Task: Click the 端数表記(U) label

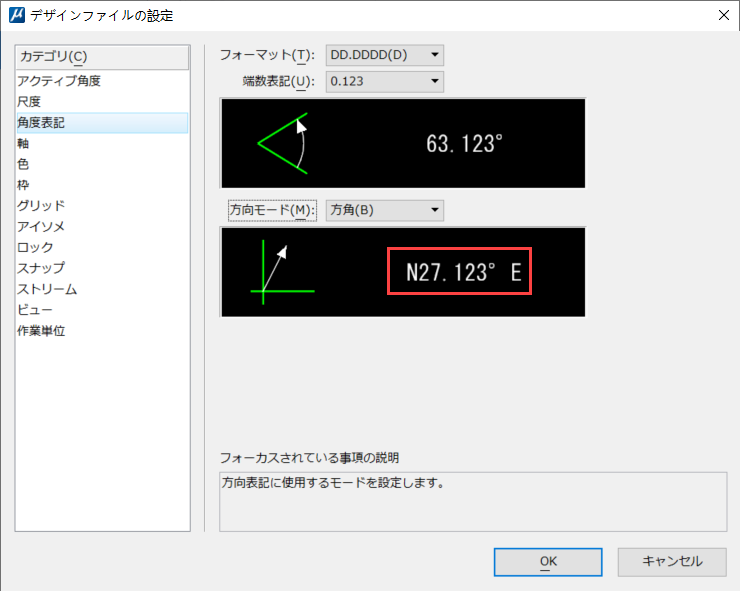Action: (x=278, y=82)
